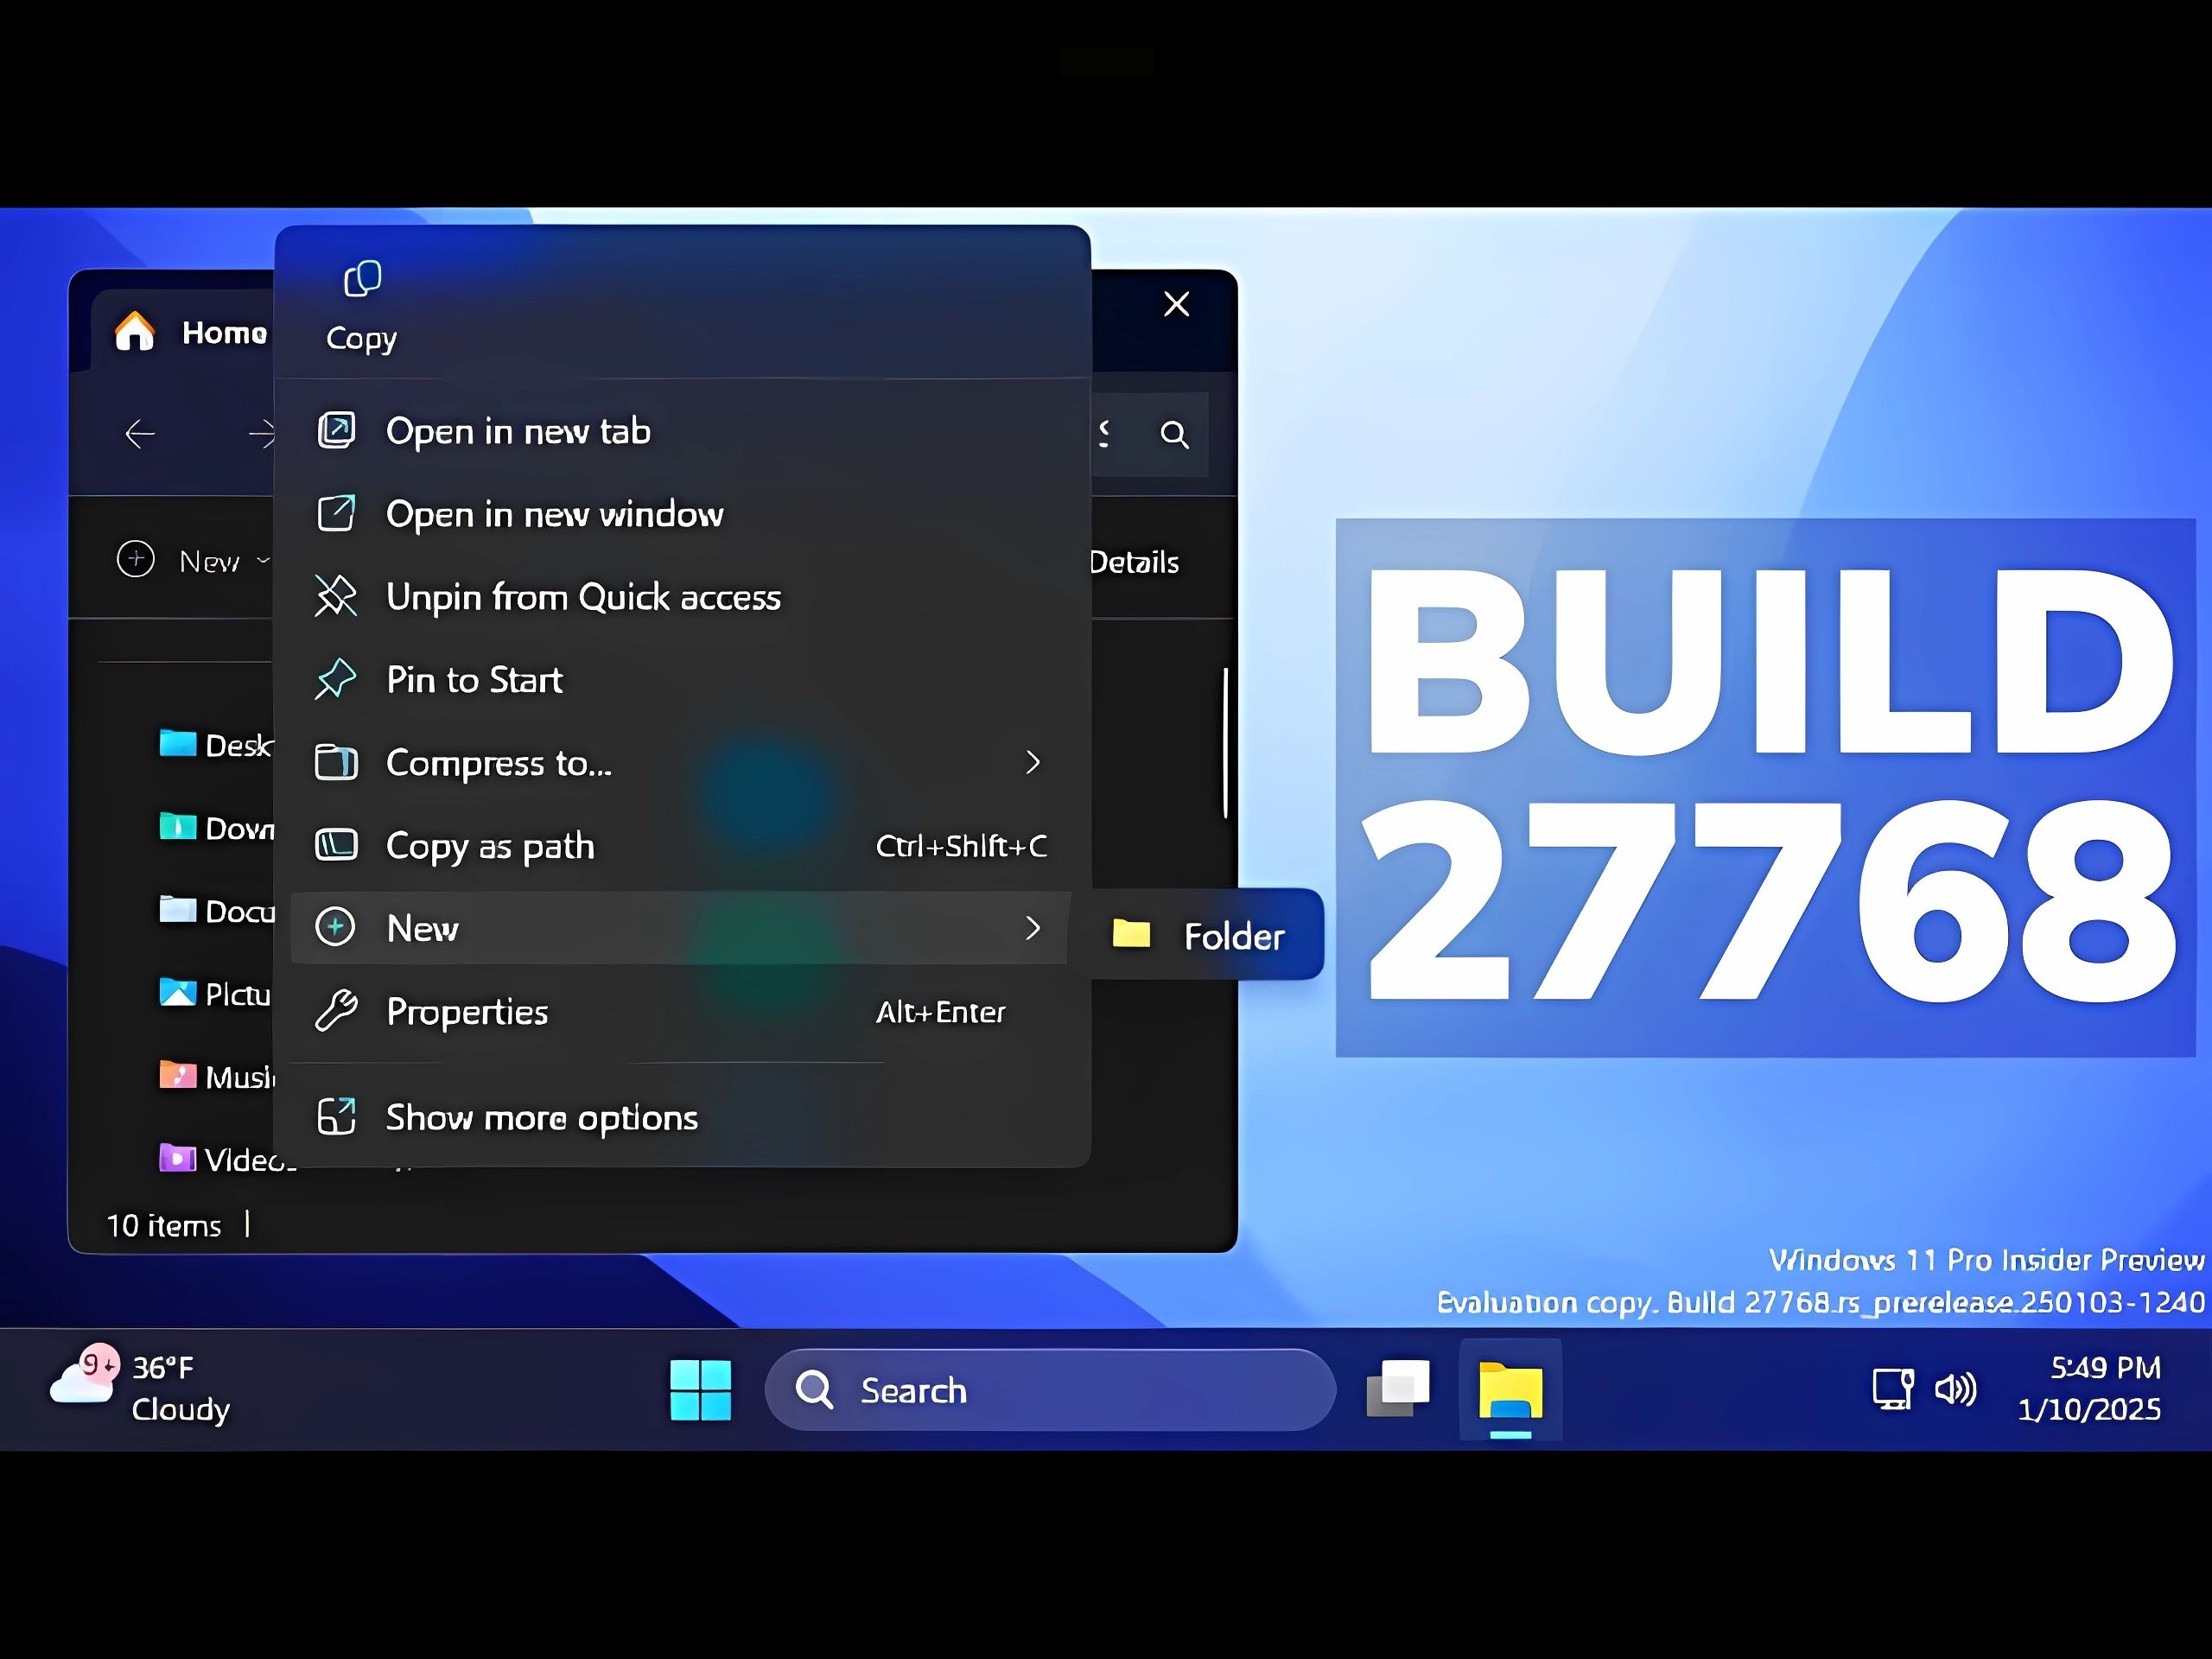The image size is (2212, 1659).
Task: Go back with the left arrow
Action: click(140, 434)
